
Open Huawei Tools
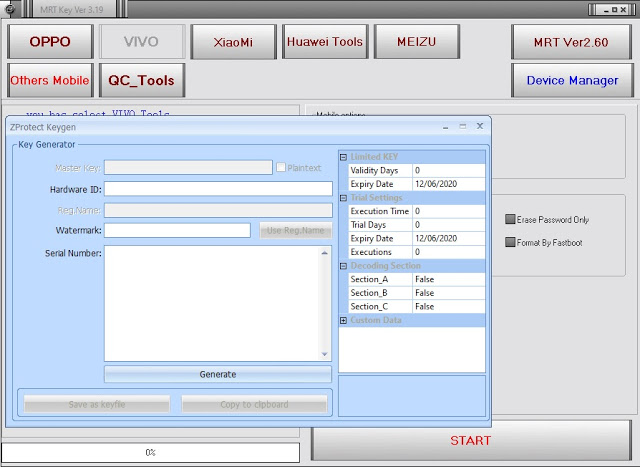(x=325, y=42)
